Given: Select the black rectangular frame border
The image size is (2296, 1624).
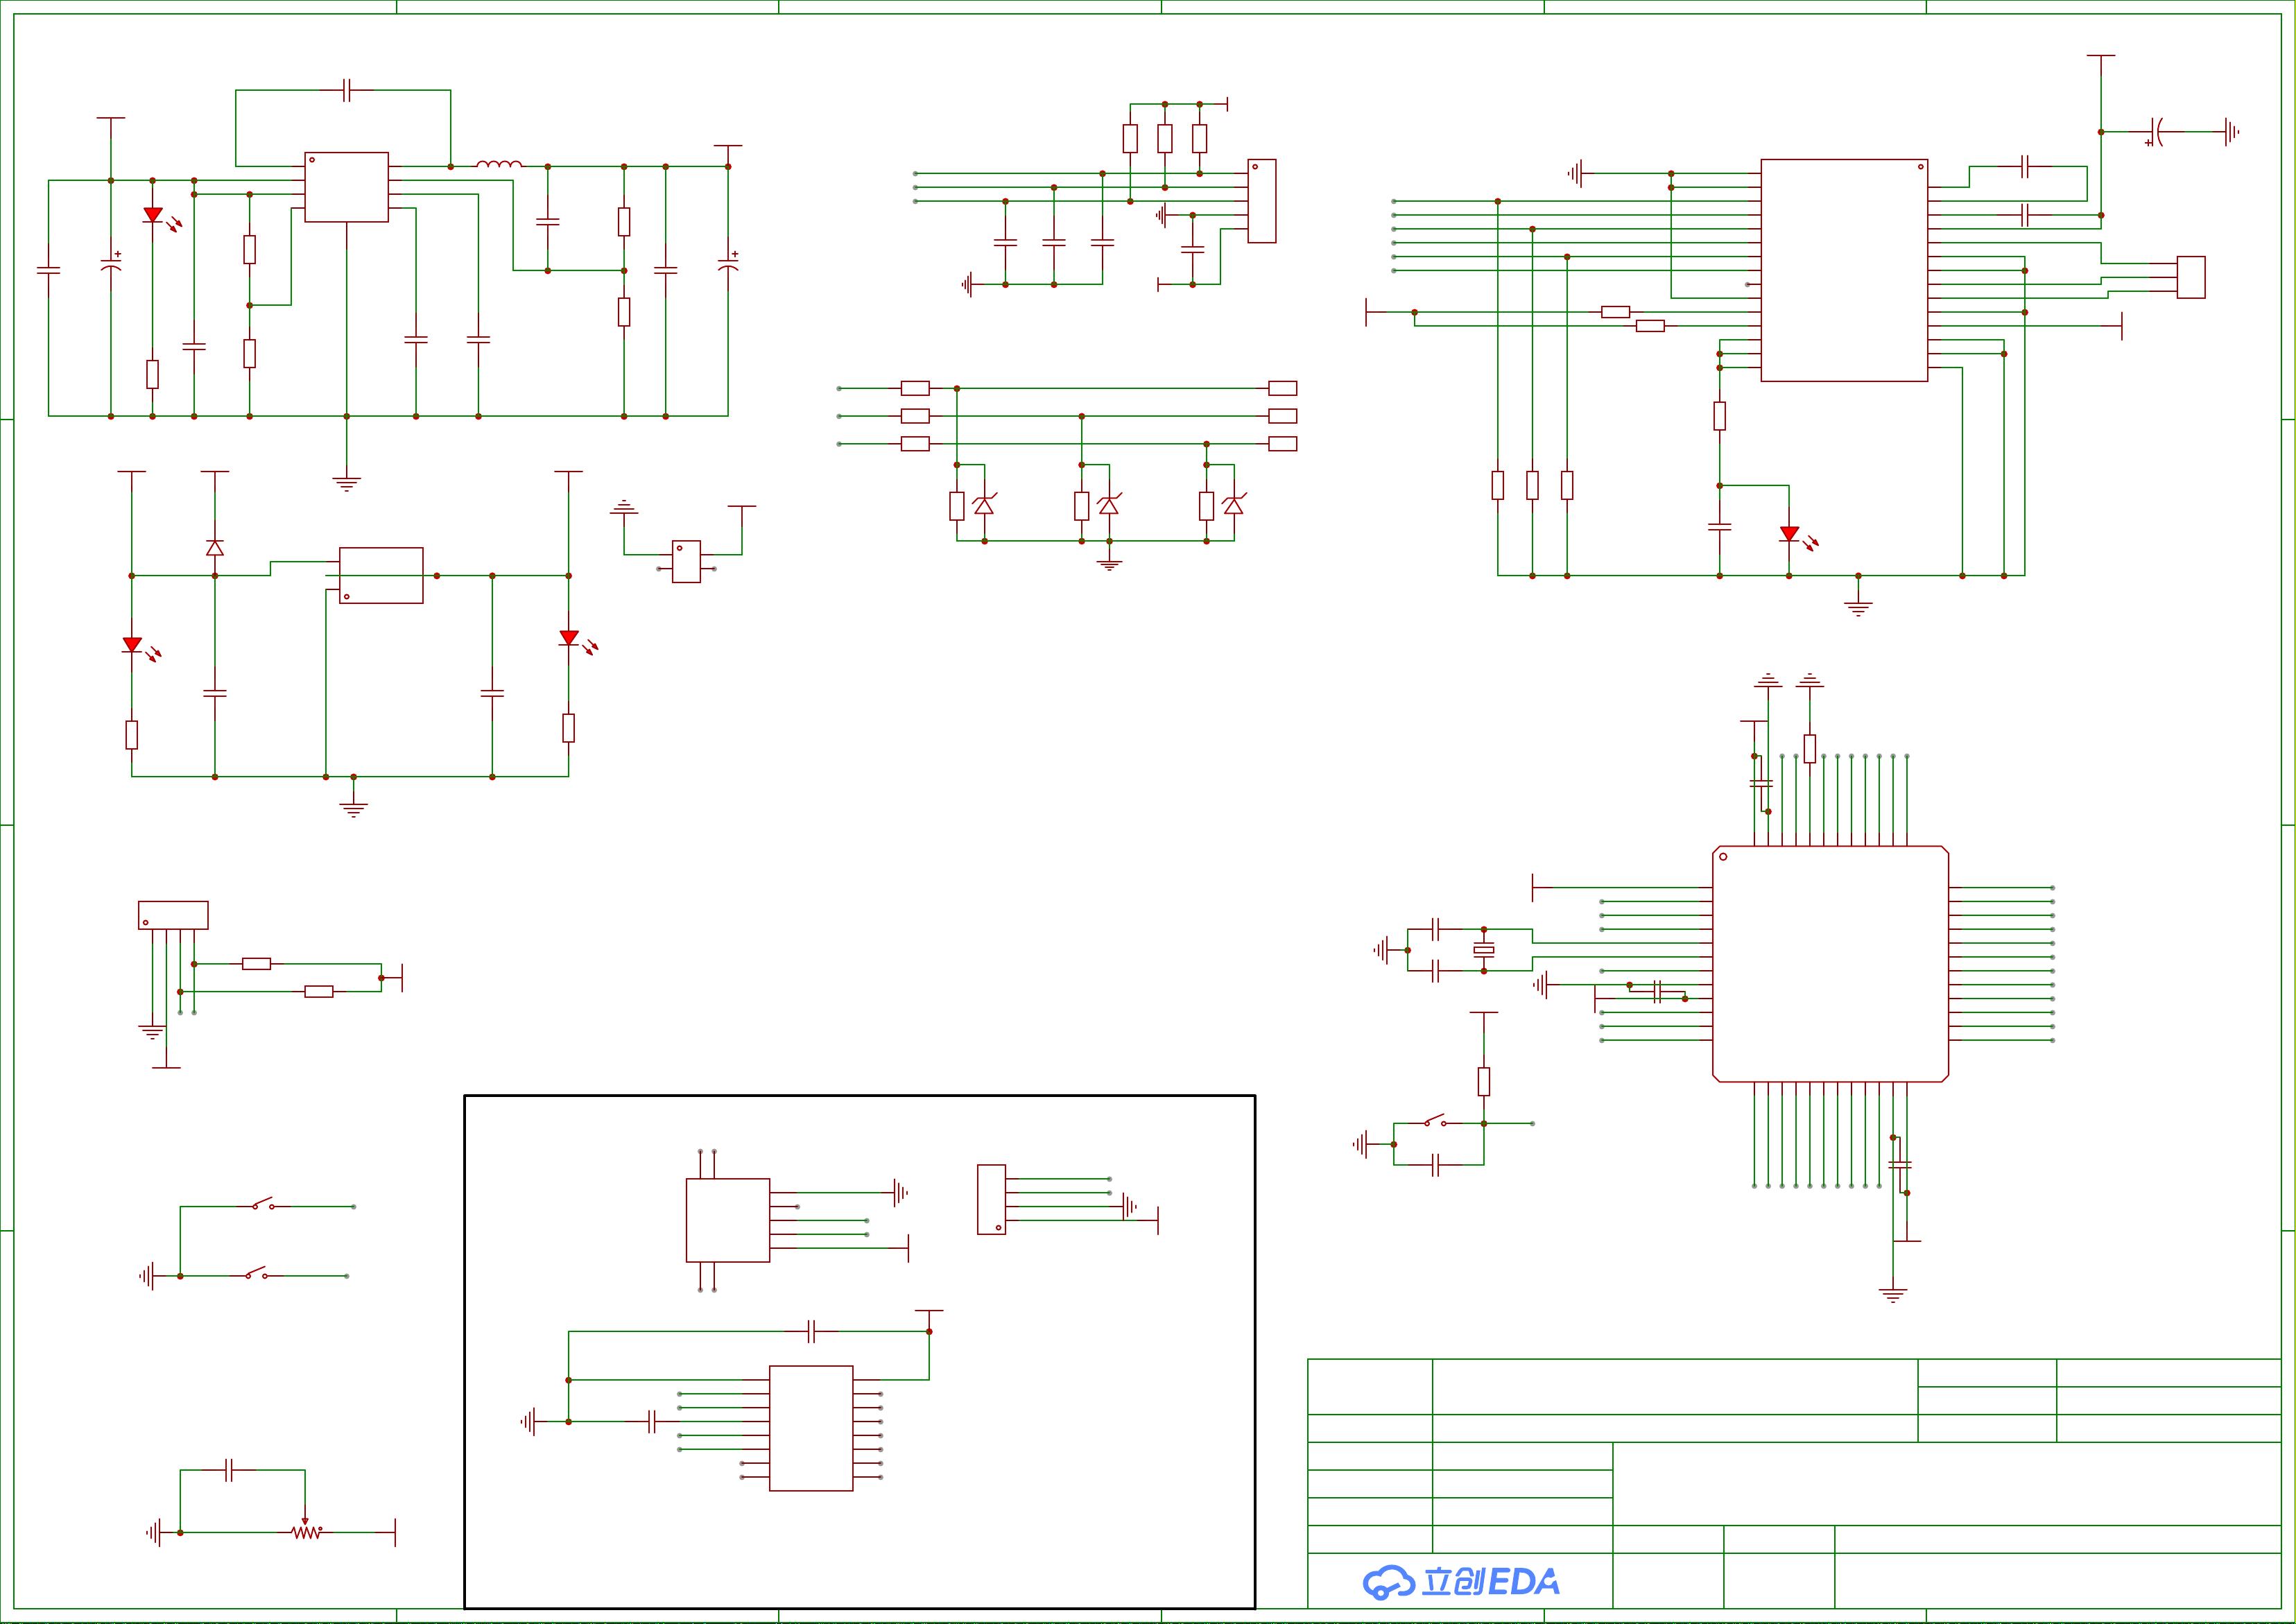Looking at the screenshot, I should (860, 1097).
